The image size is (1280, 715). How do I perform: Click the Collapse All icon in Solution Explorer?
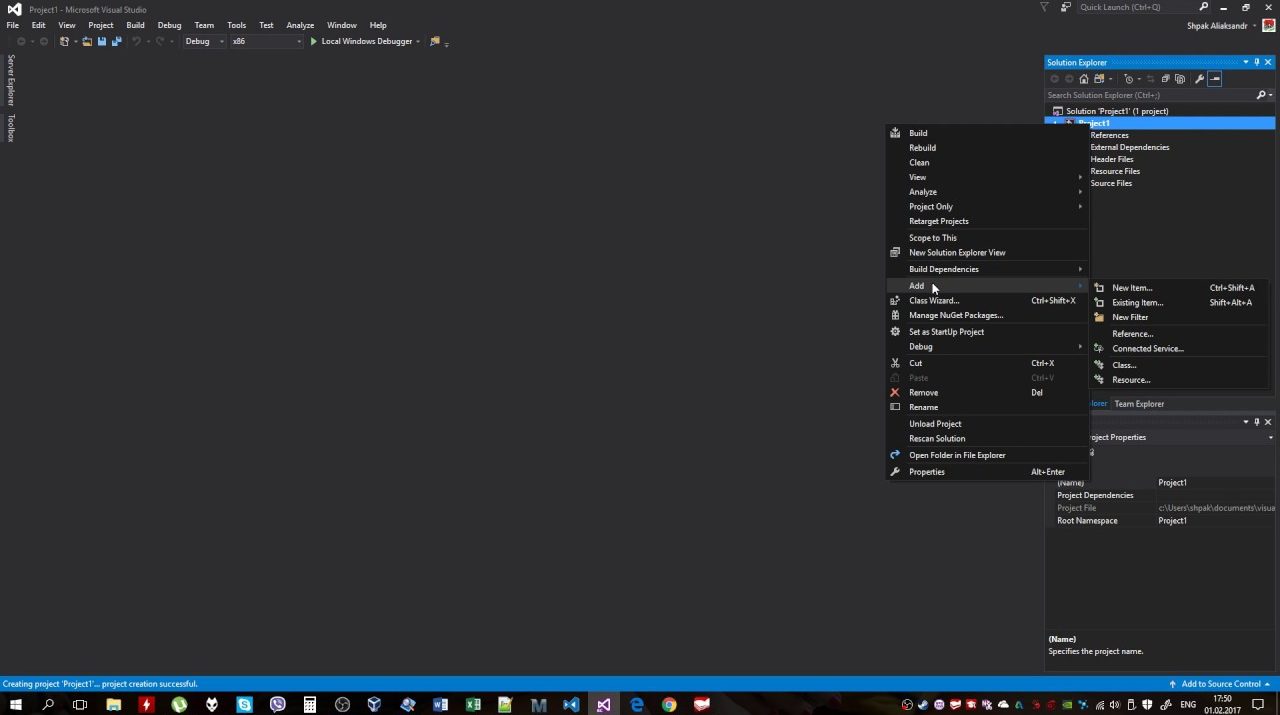coord(1165,79)
